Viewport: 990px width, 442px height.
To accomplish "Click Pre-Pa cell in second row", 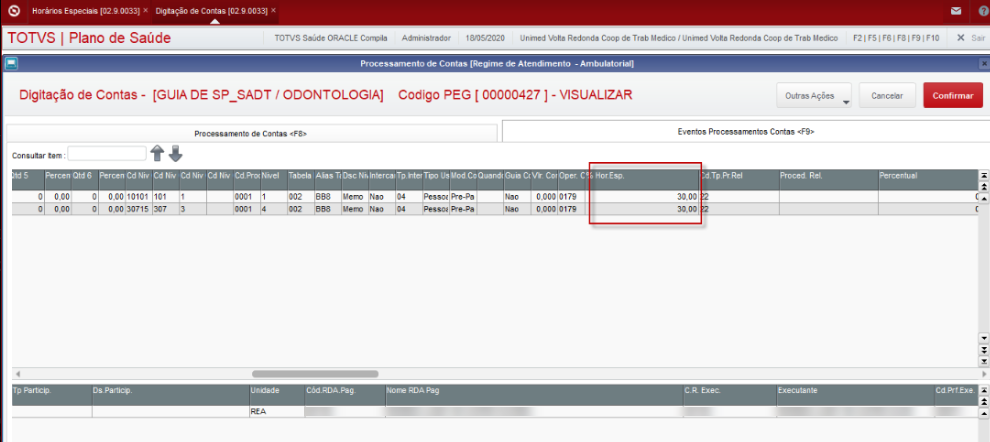I will (x=463, y=208).
